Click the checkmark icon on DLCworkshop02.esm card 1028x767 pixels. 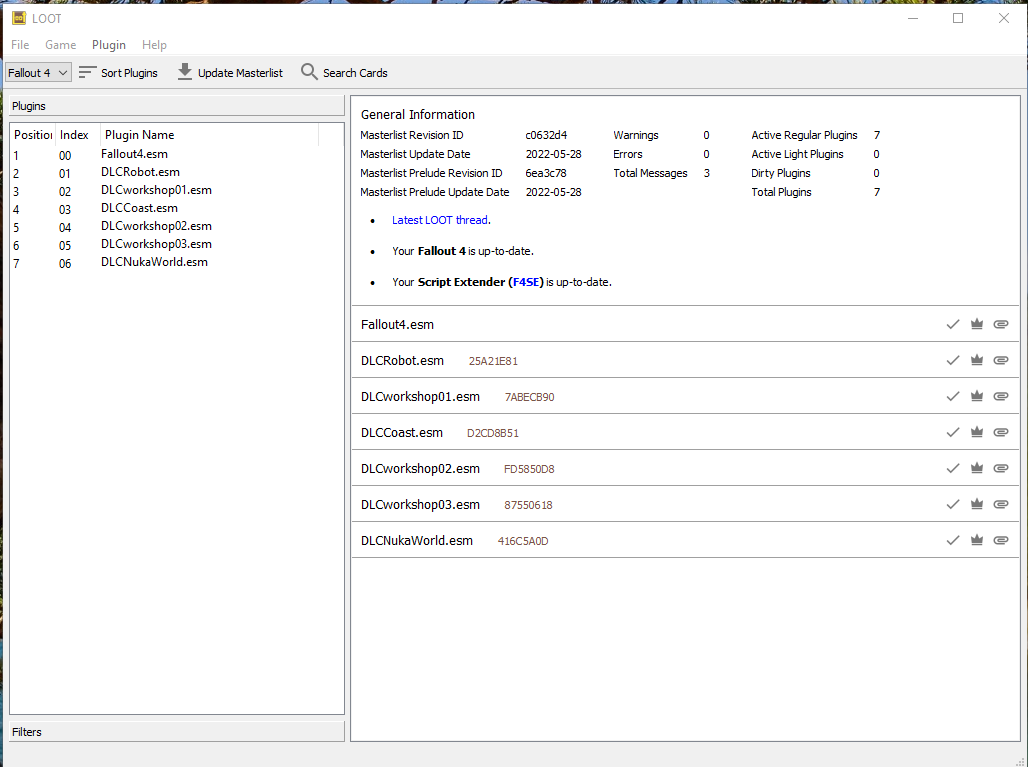click(x=953, y=468)
